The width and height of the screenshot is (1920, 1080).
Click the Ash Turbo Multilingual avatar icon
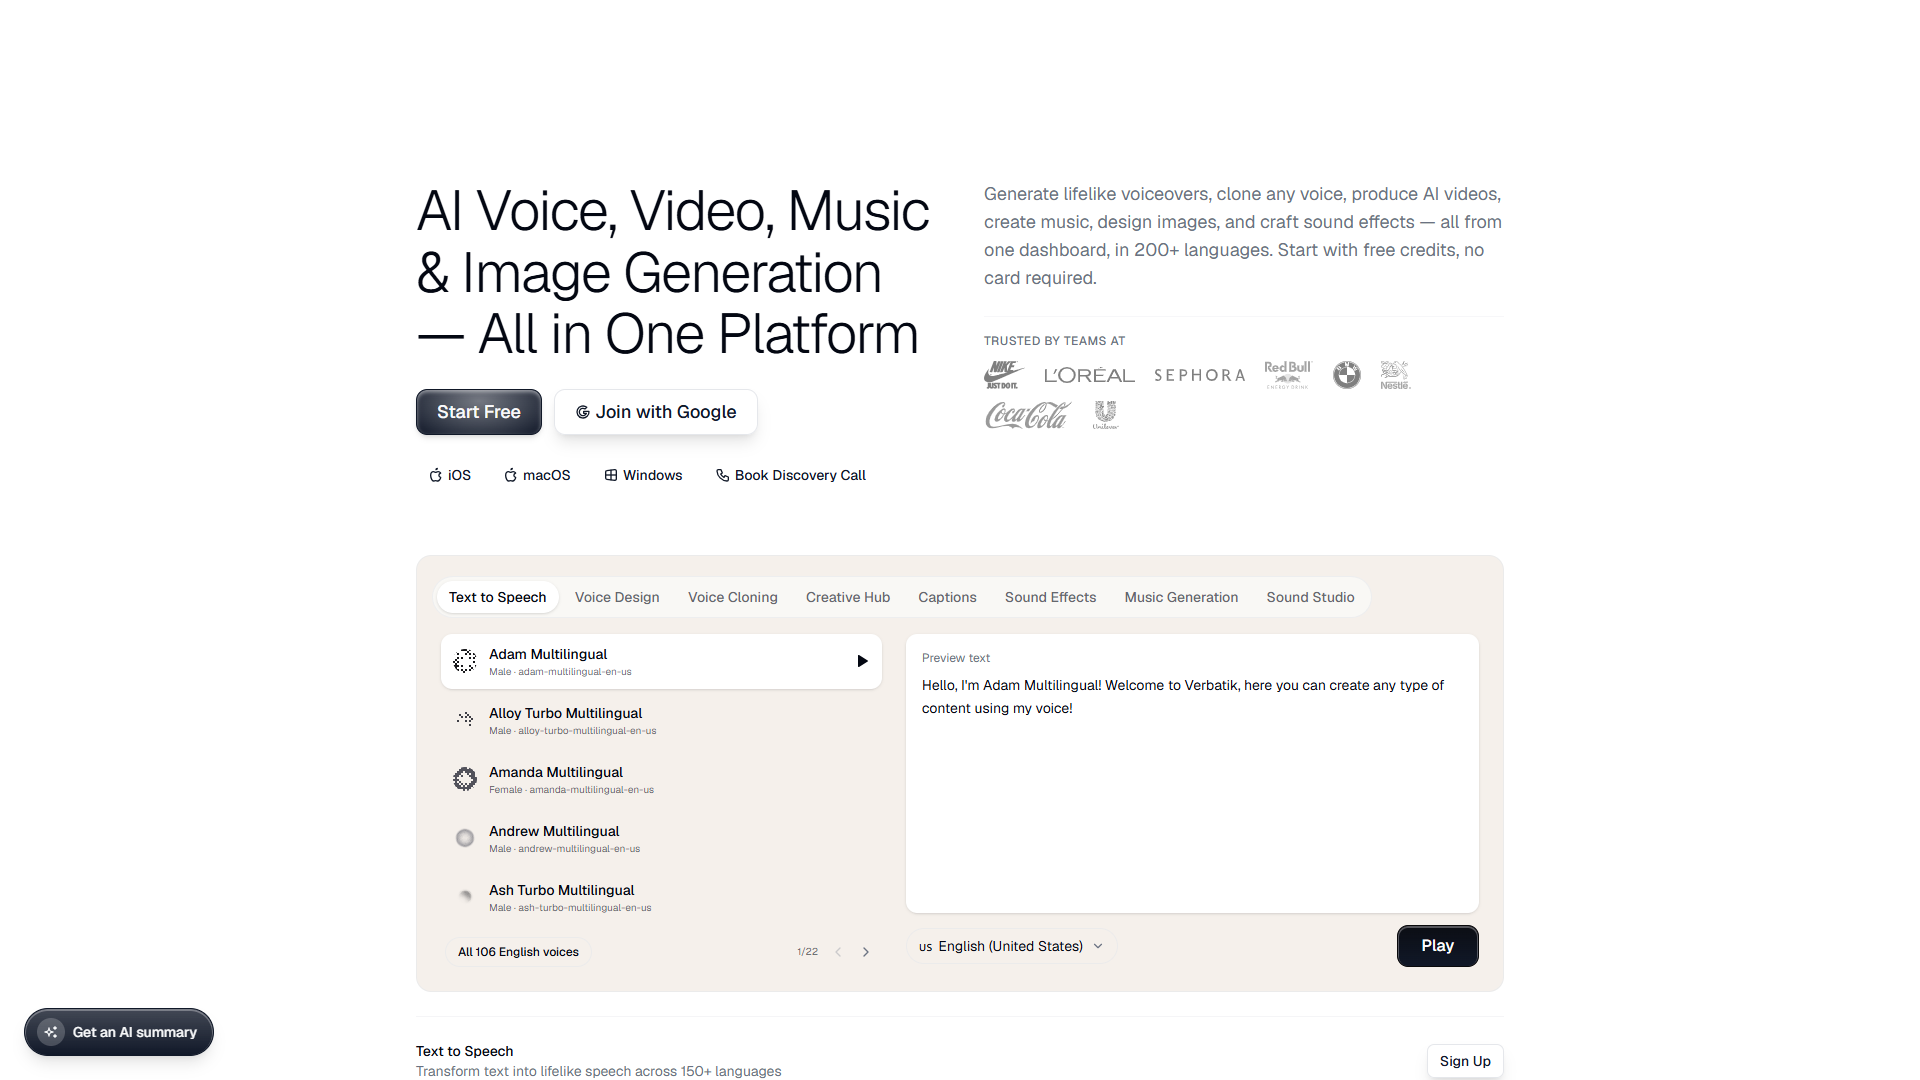[x=465, y=897]
